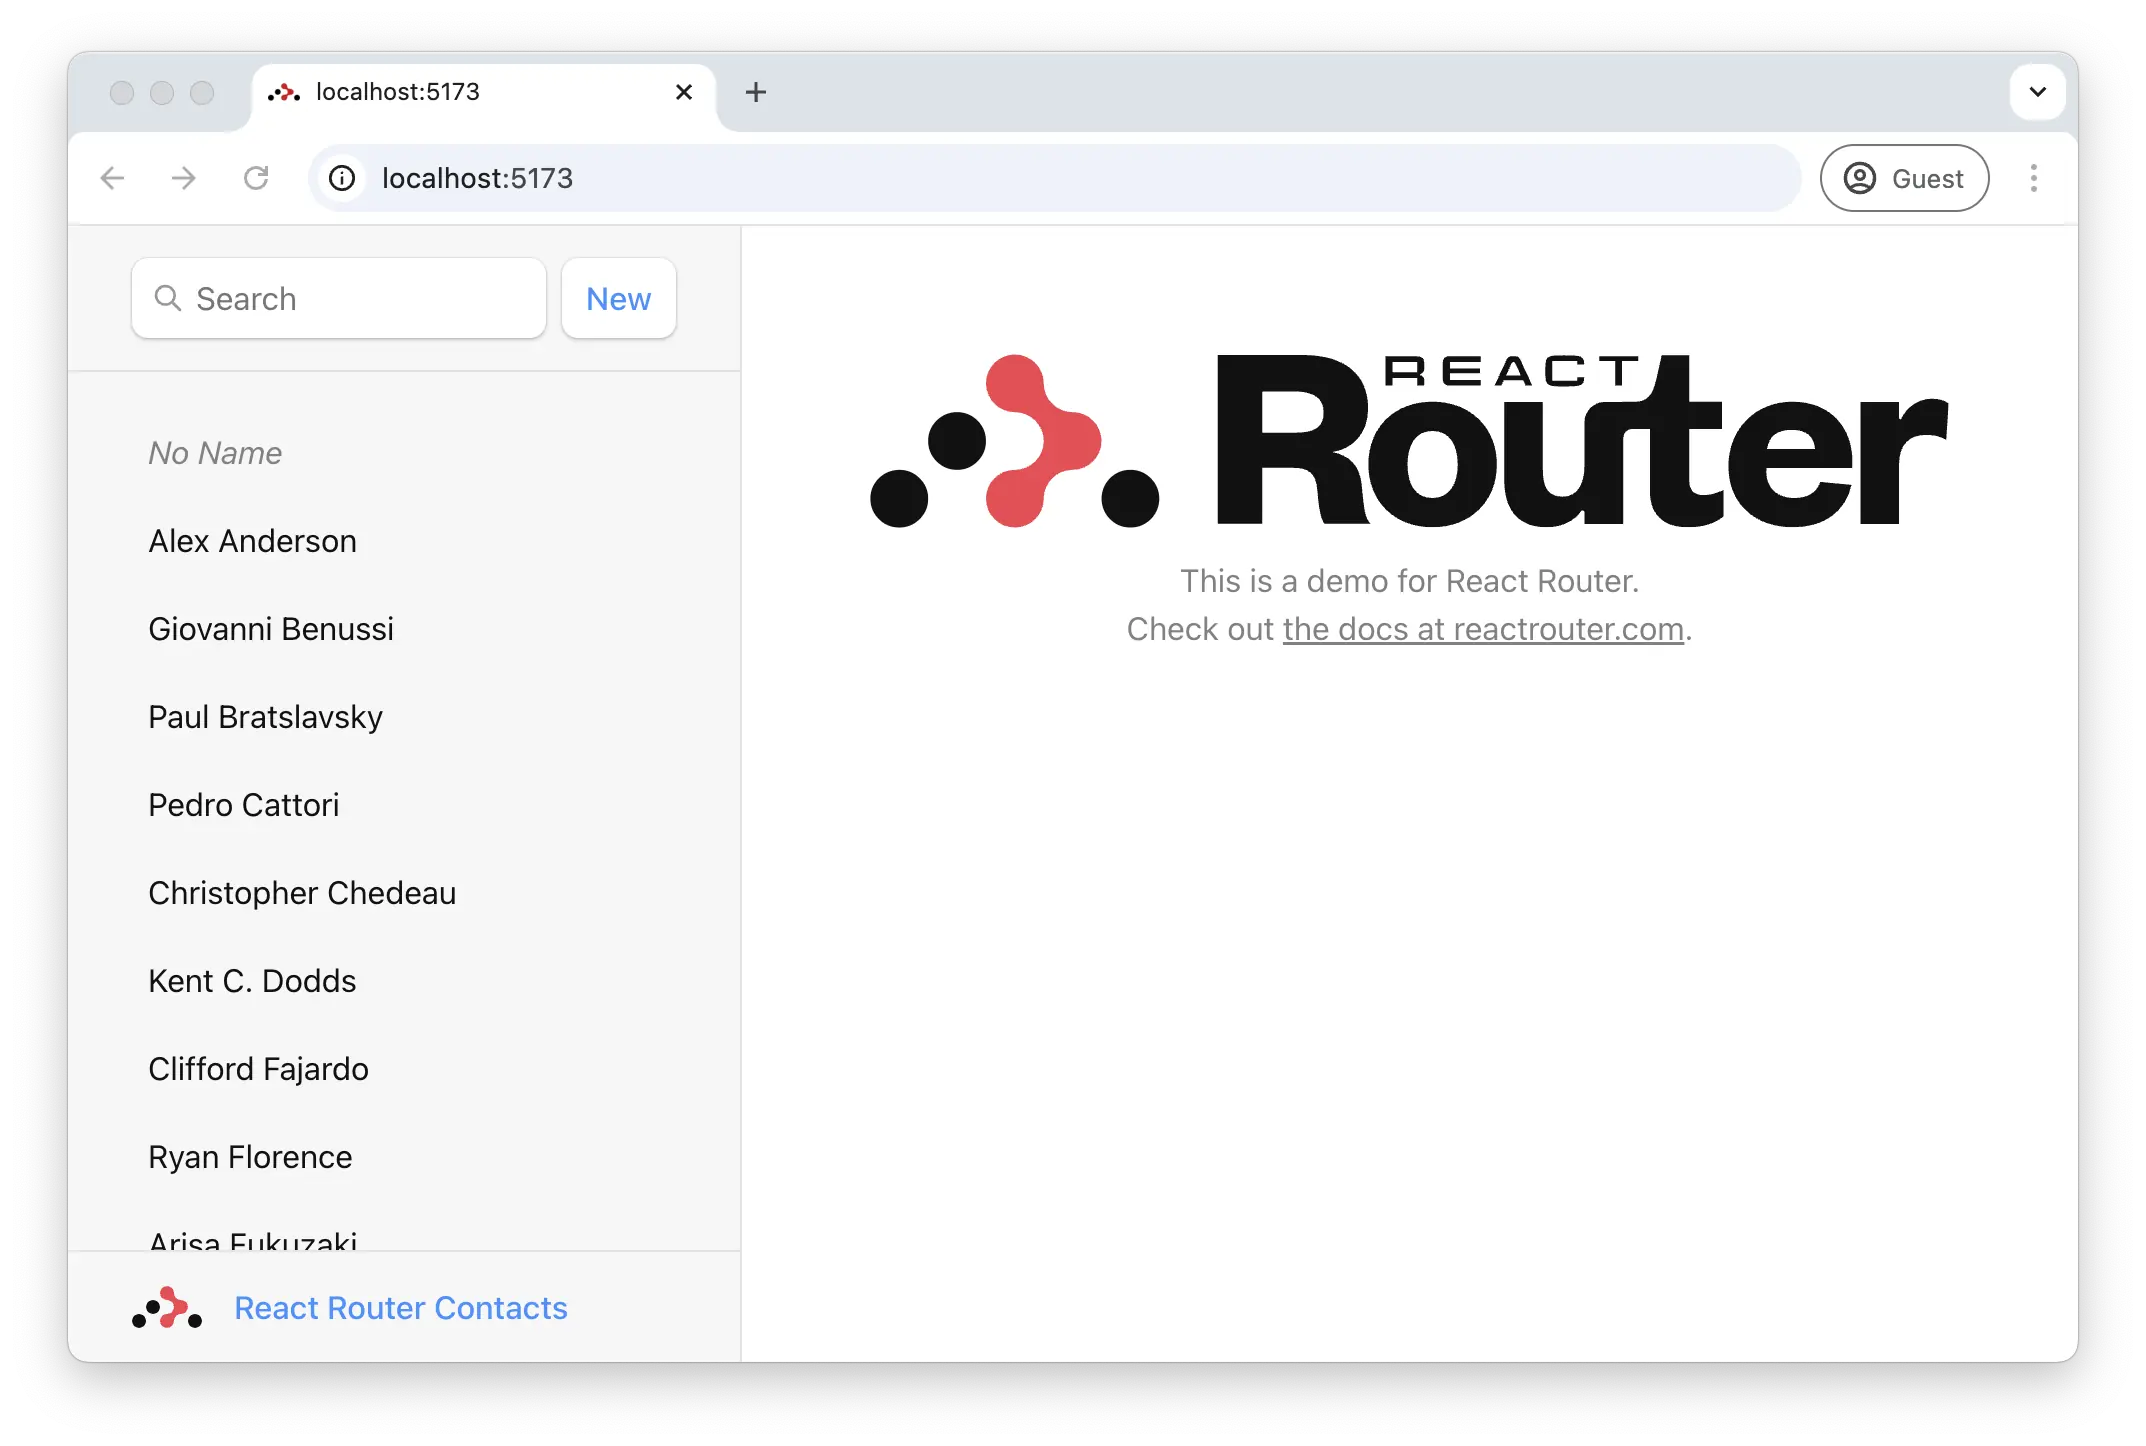
Task: Open the browser tab search chevron
Action: pyautogui.click(x=2037, y=91)
